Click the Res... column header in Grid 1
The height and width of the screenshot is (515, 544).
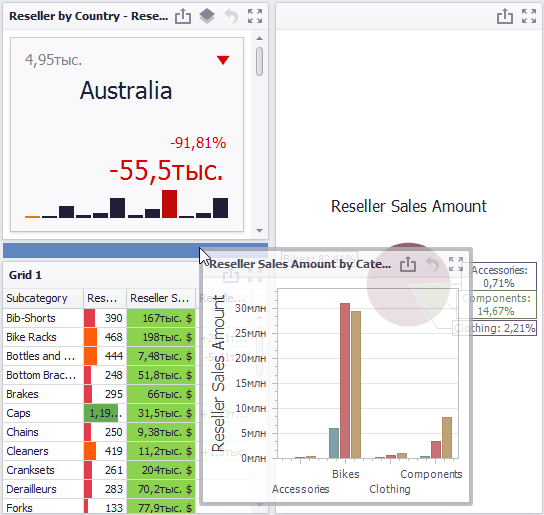point(105,298)
